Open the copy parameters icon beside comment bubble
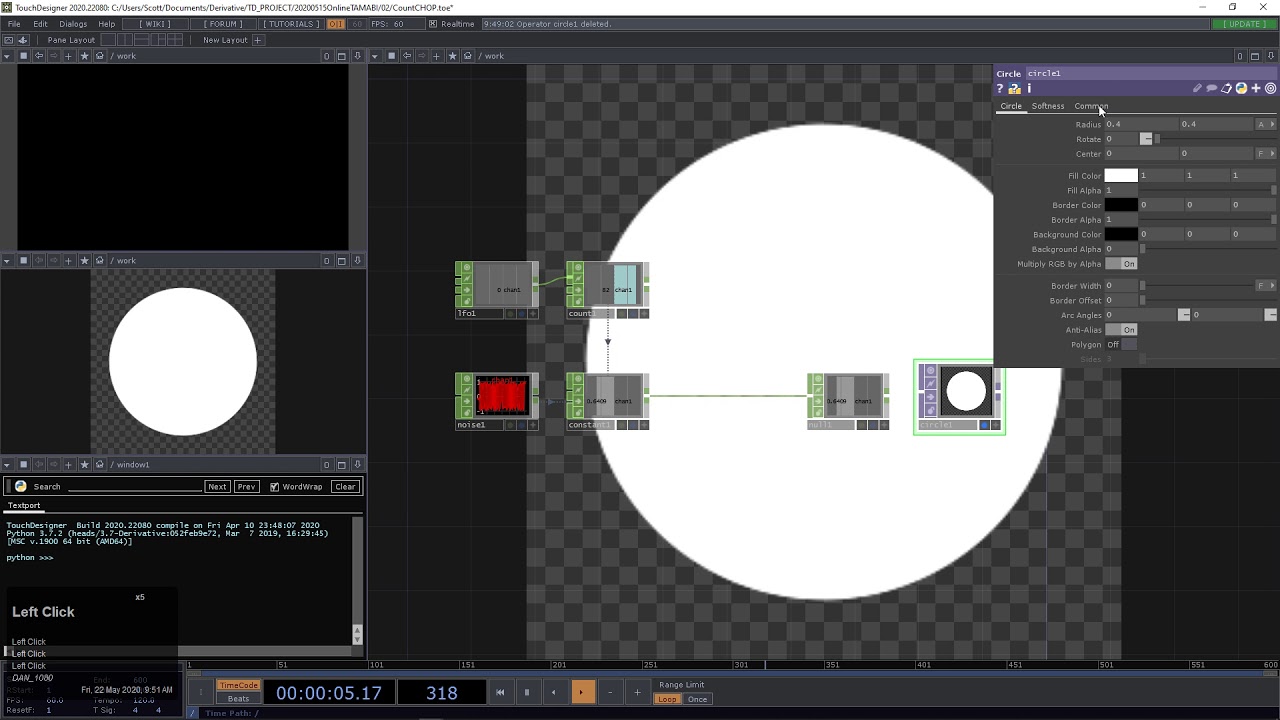 point(1227,89)
